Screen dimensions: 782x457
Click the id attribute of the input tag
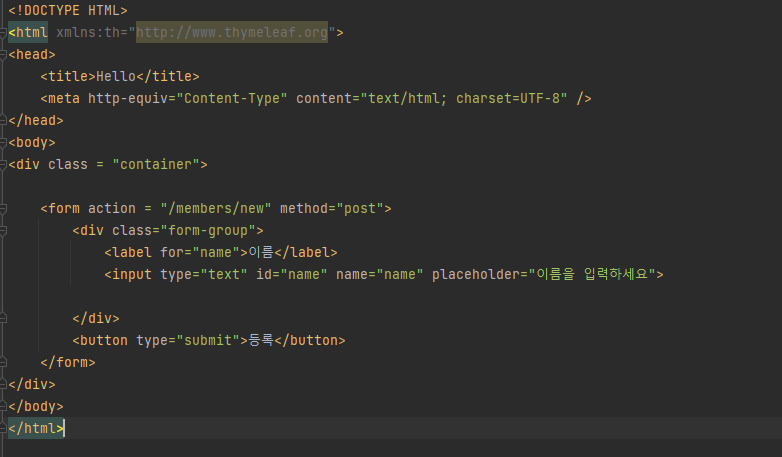(x=264, y=274)
